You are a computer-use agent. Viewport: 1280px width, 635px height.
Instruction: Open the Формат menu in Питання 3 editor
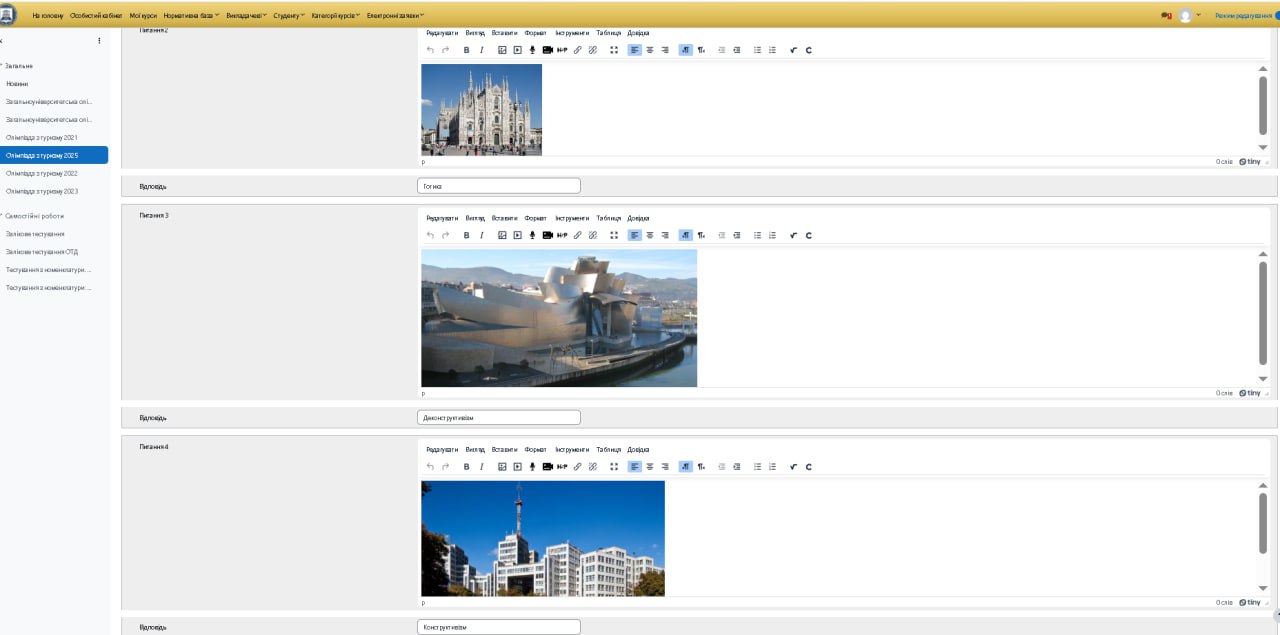click(535, 218)
